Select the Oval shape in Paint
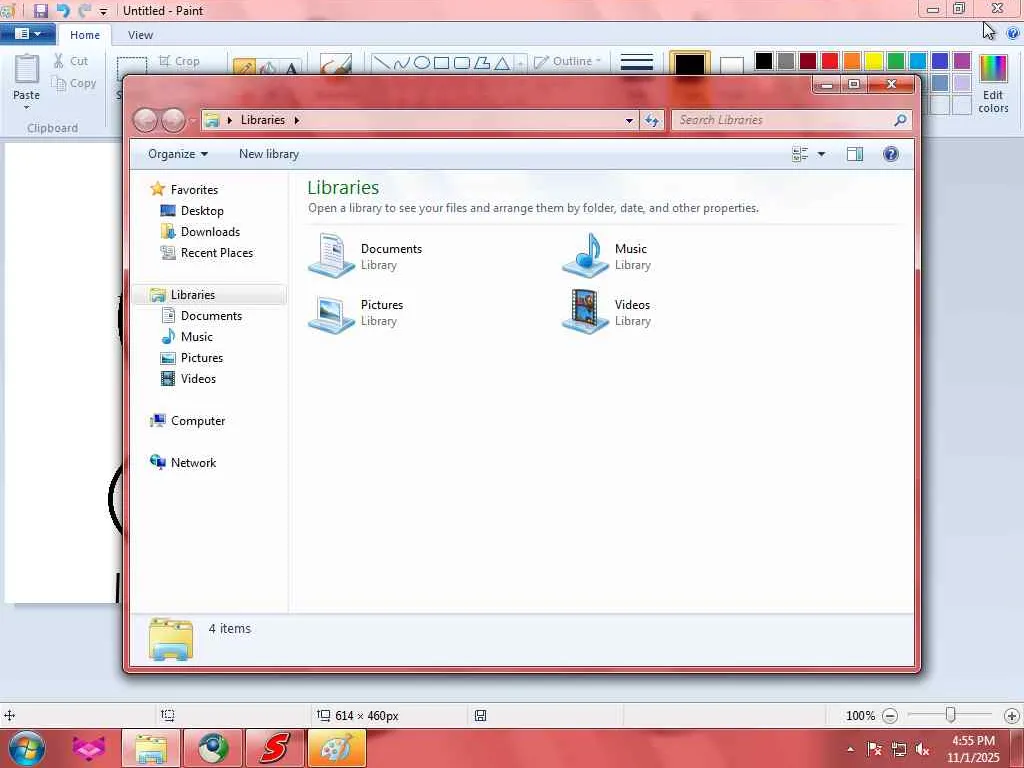1024x768 pixels. pos(422,63)
